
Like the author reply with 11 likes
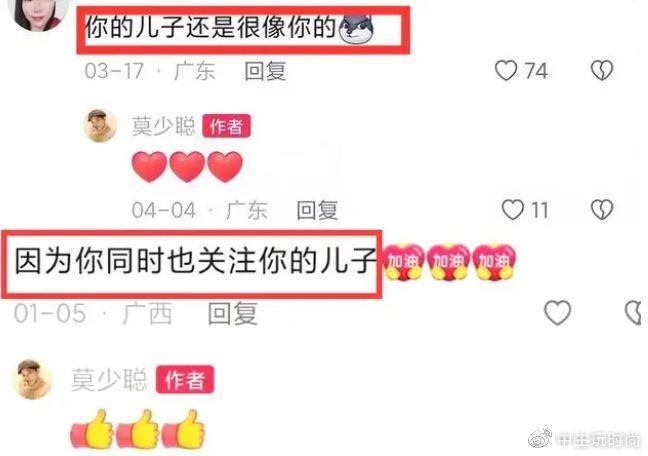(x=513, y=210)
